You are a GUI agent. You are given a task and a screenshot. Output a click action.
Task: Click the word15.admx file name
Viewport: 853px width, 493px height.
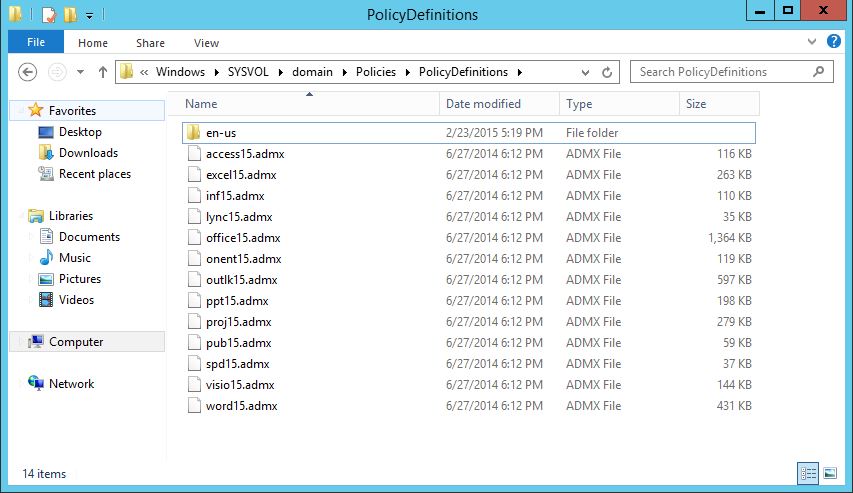242,406
